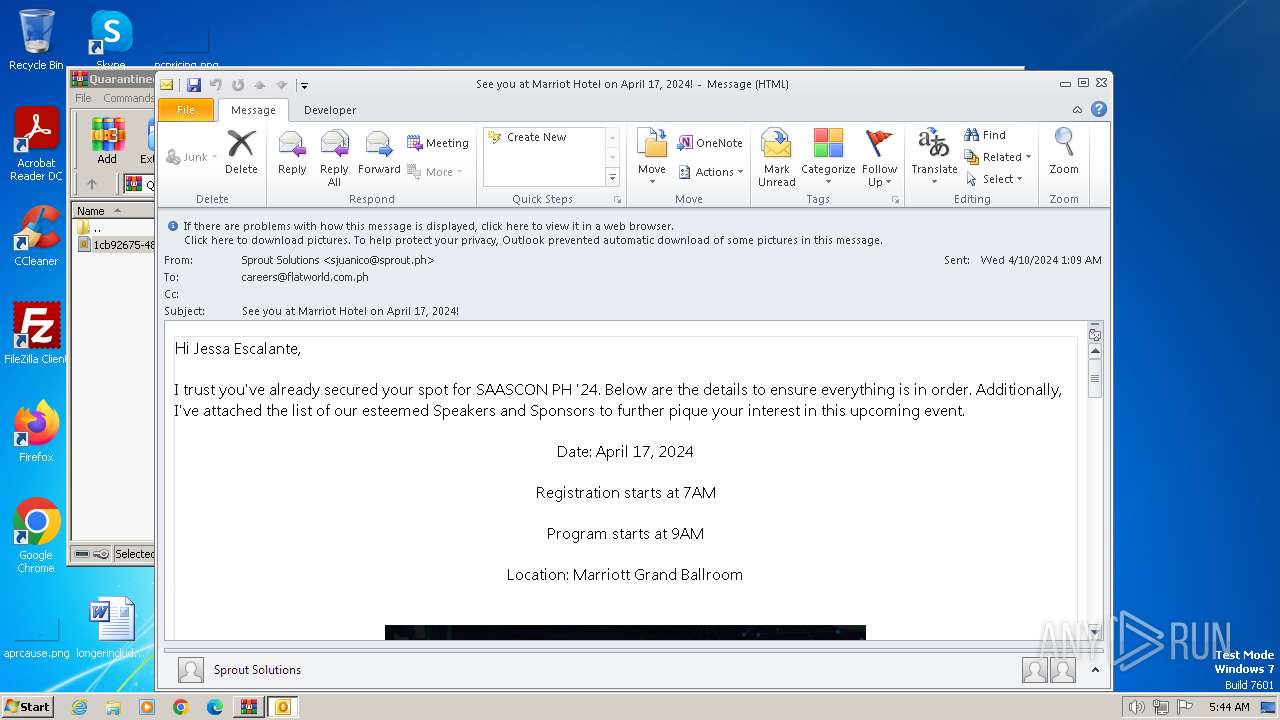Open FileZilla Client desktop icon
Image resolution: width=1280 pixels, height=720 pixels.
click(x=36, y=333)
